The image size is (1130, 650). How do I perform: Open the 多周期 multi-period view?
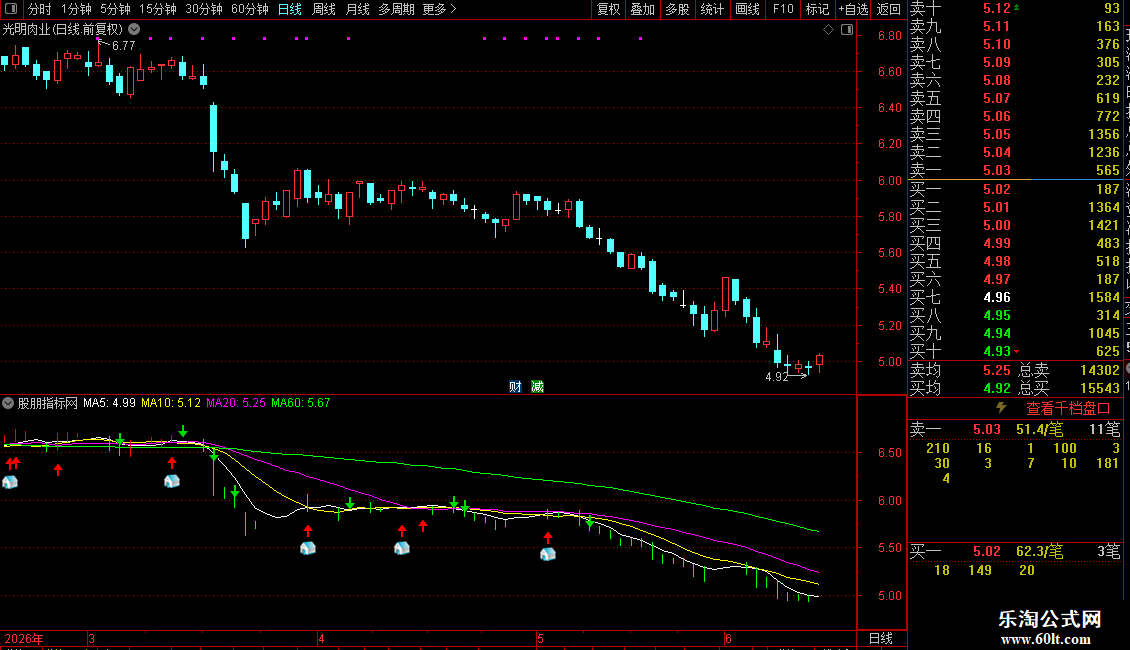coord(396,9)
